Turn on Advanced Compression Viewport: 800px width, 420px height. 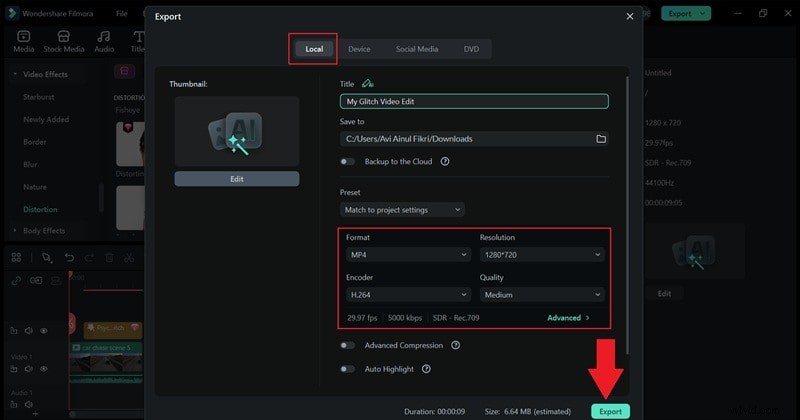tap(348, 345)
